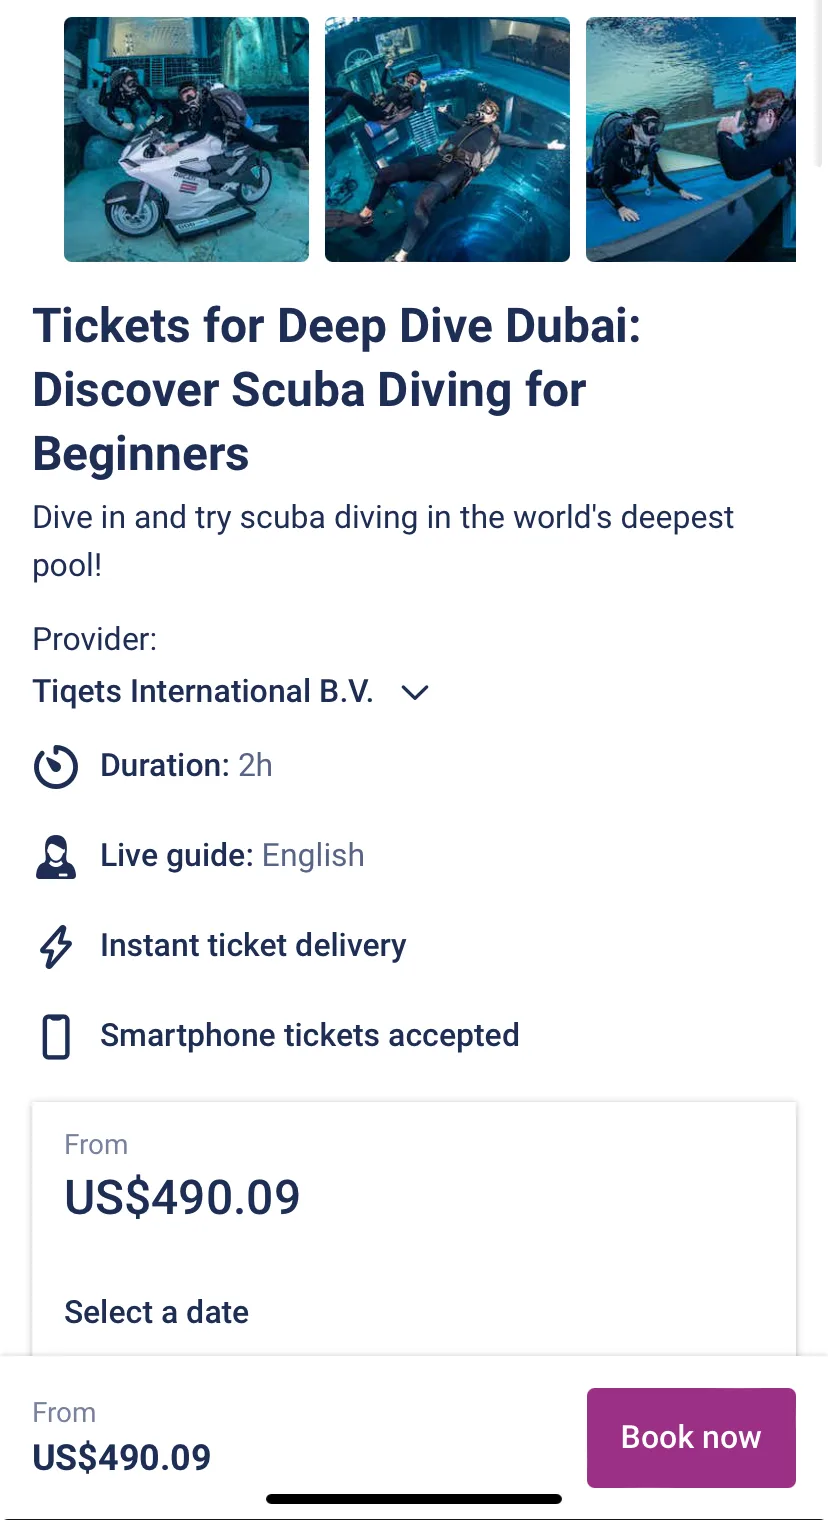Tap the Select a date heading
828x1520 pixels.
[157, 1312]
